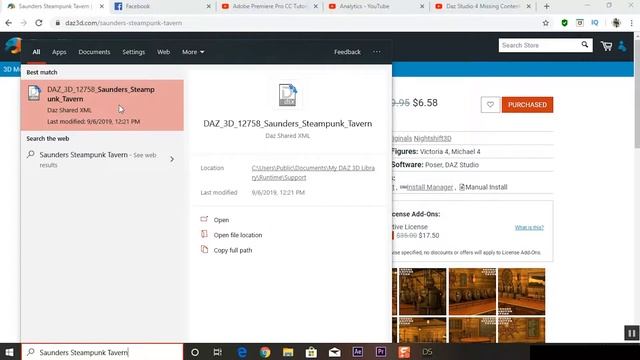Click Feedback in search panel

347,52
